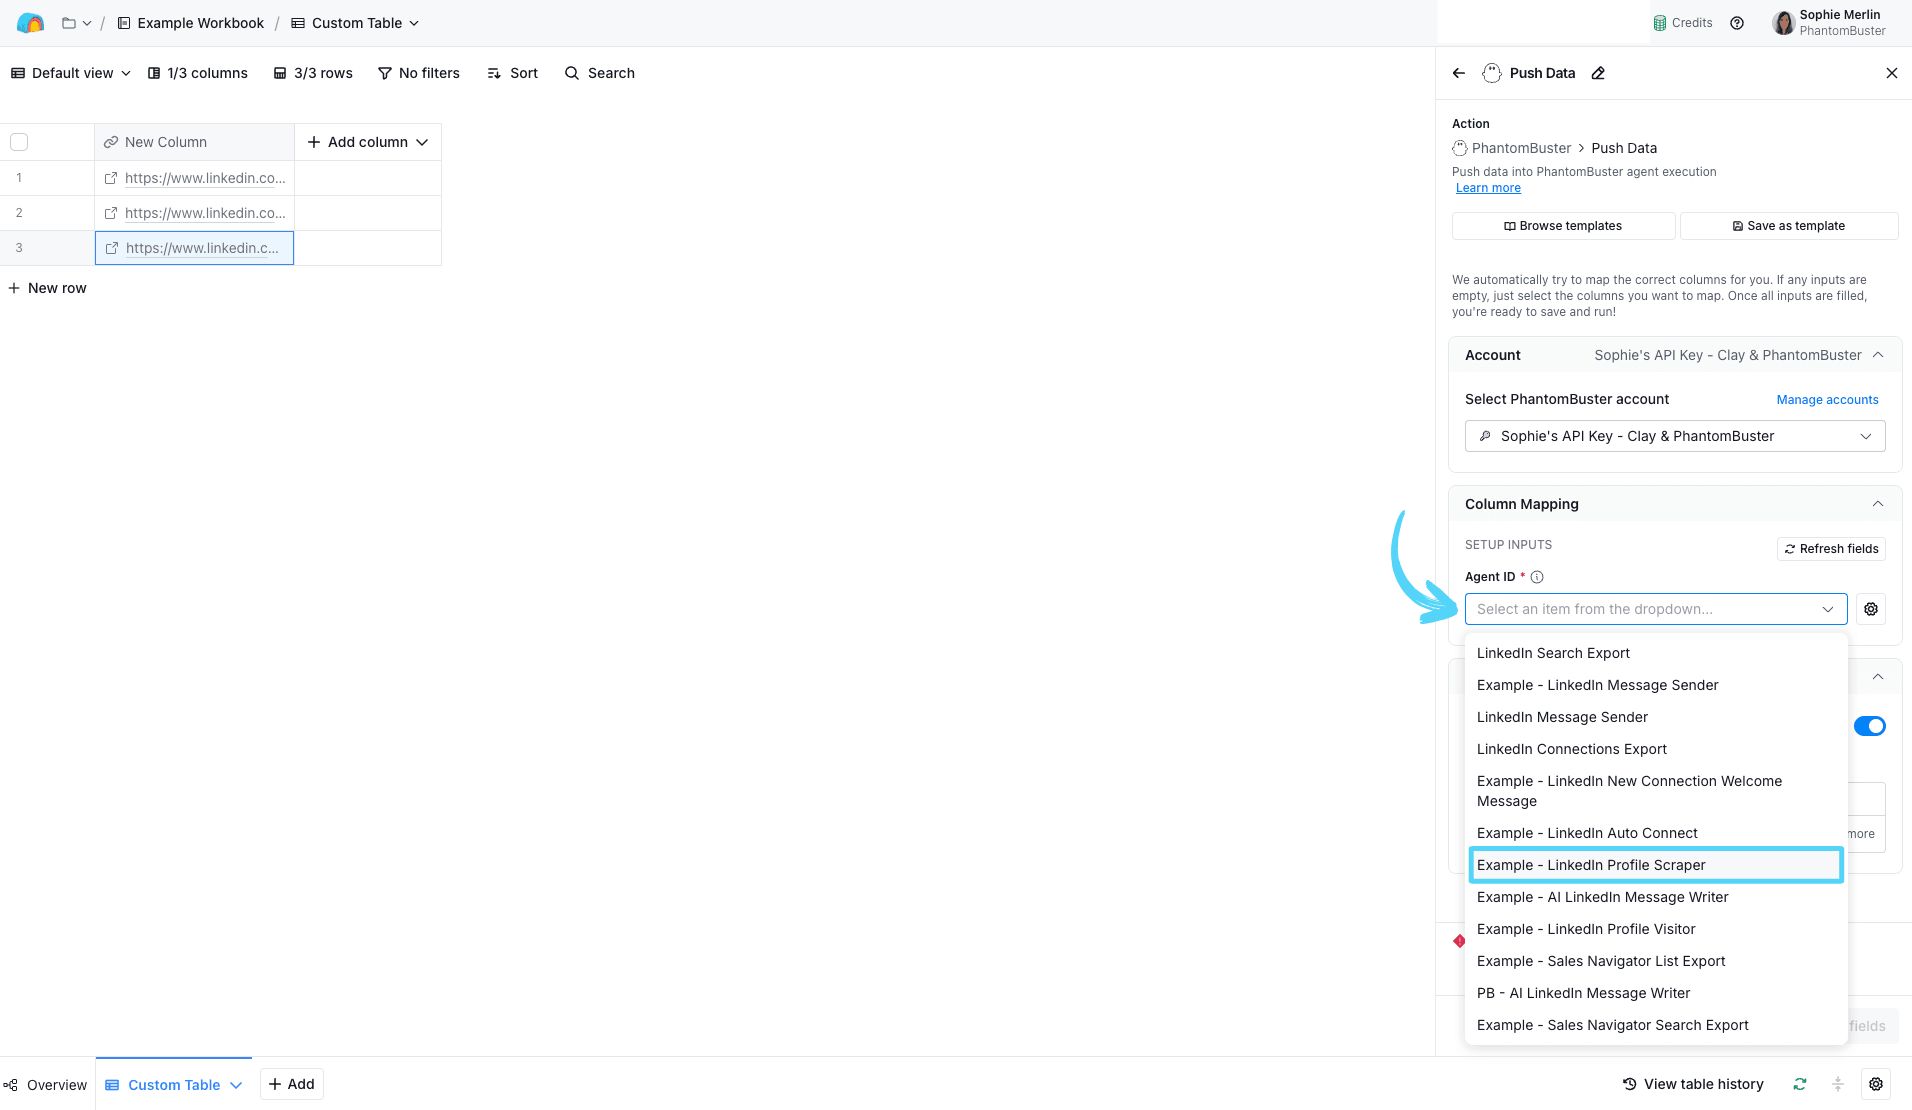Image resolution: width=1912 pixels, height=1110 pixels.
Task: Choose Example - AI LinkedIn Message Writer
Action: [x=1656, y=897]
